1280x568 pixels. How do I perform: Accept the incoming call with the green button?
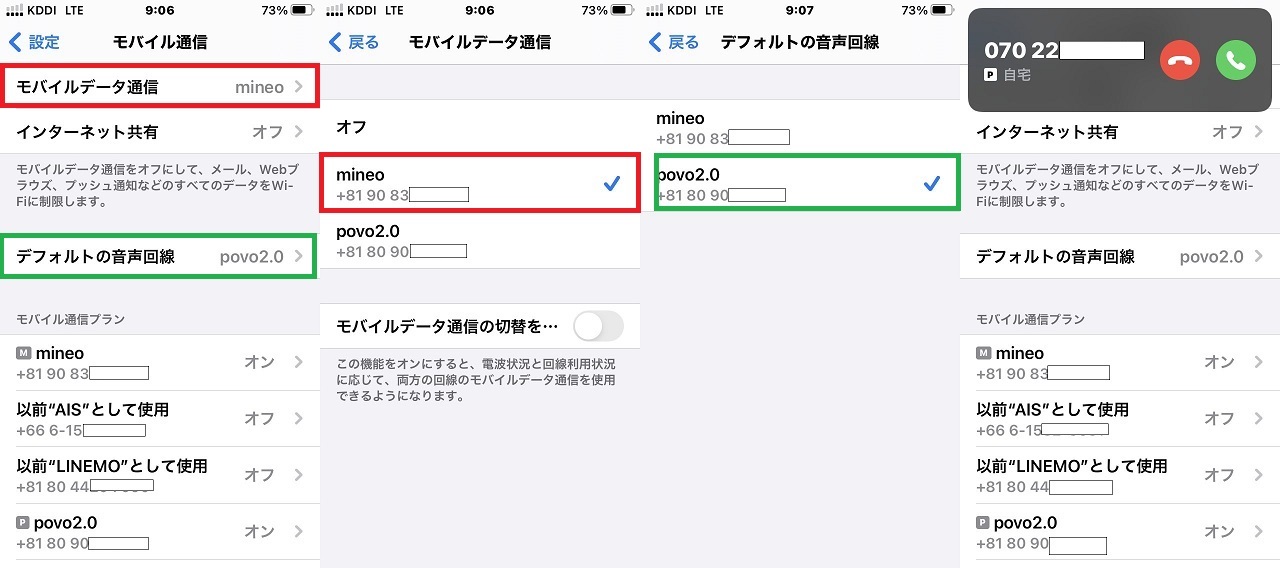pos(1236,61)
